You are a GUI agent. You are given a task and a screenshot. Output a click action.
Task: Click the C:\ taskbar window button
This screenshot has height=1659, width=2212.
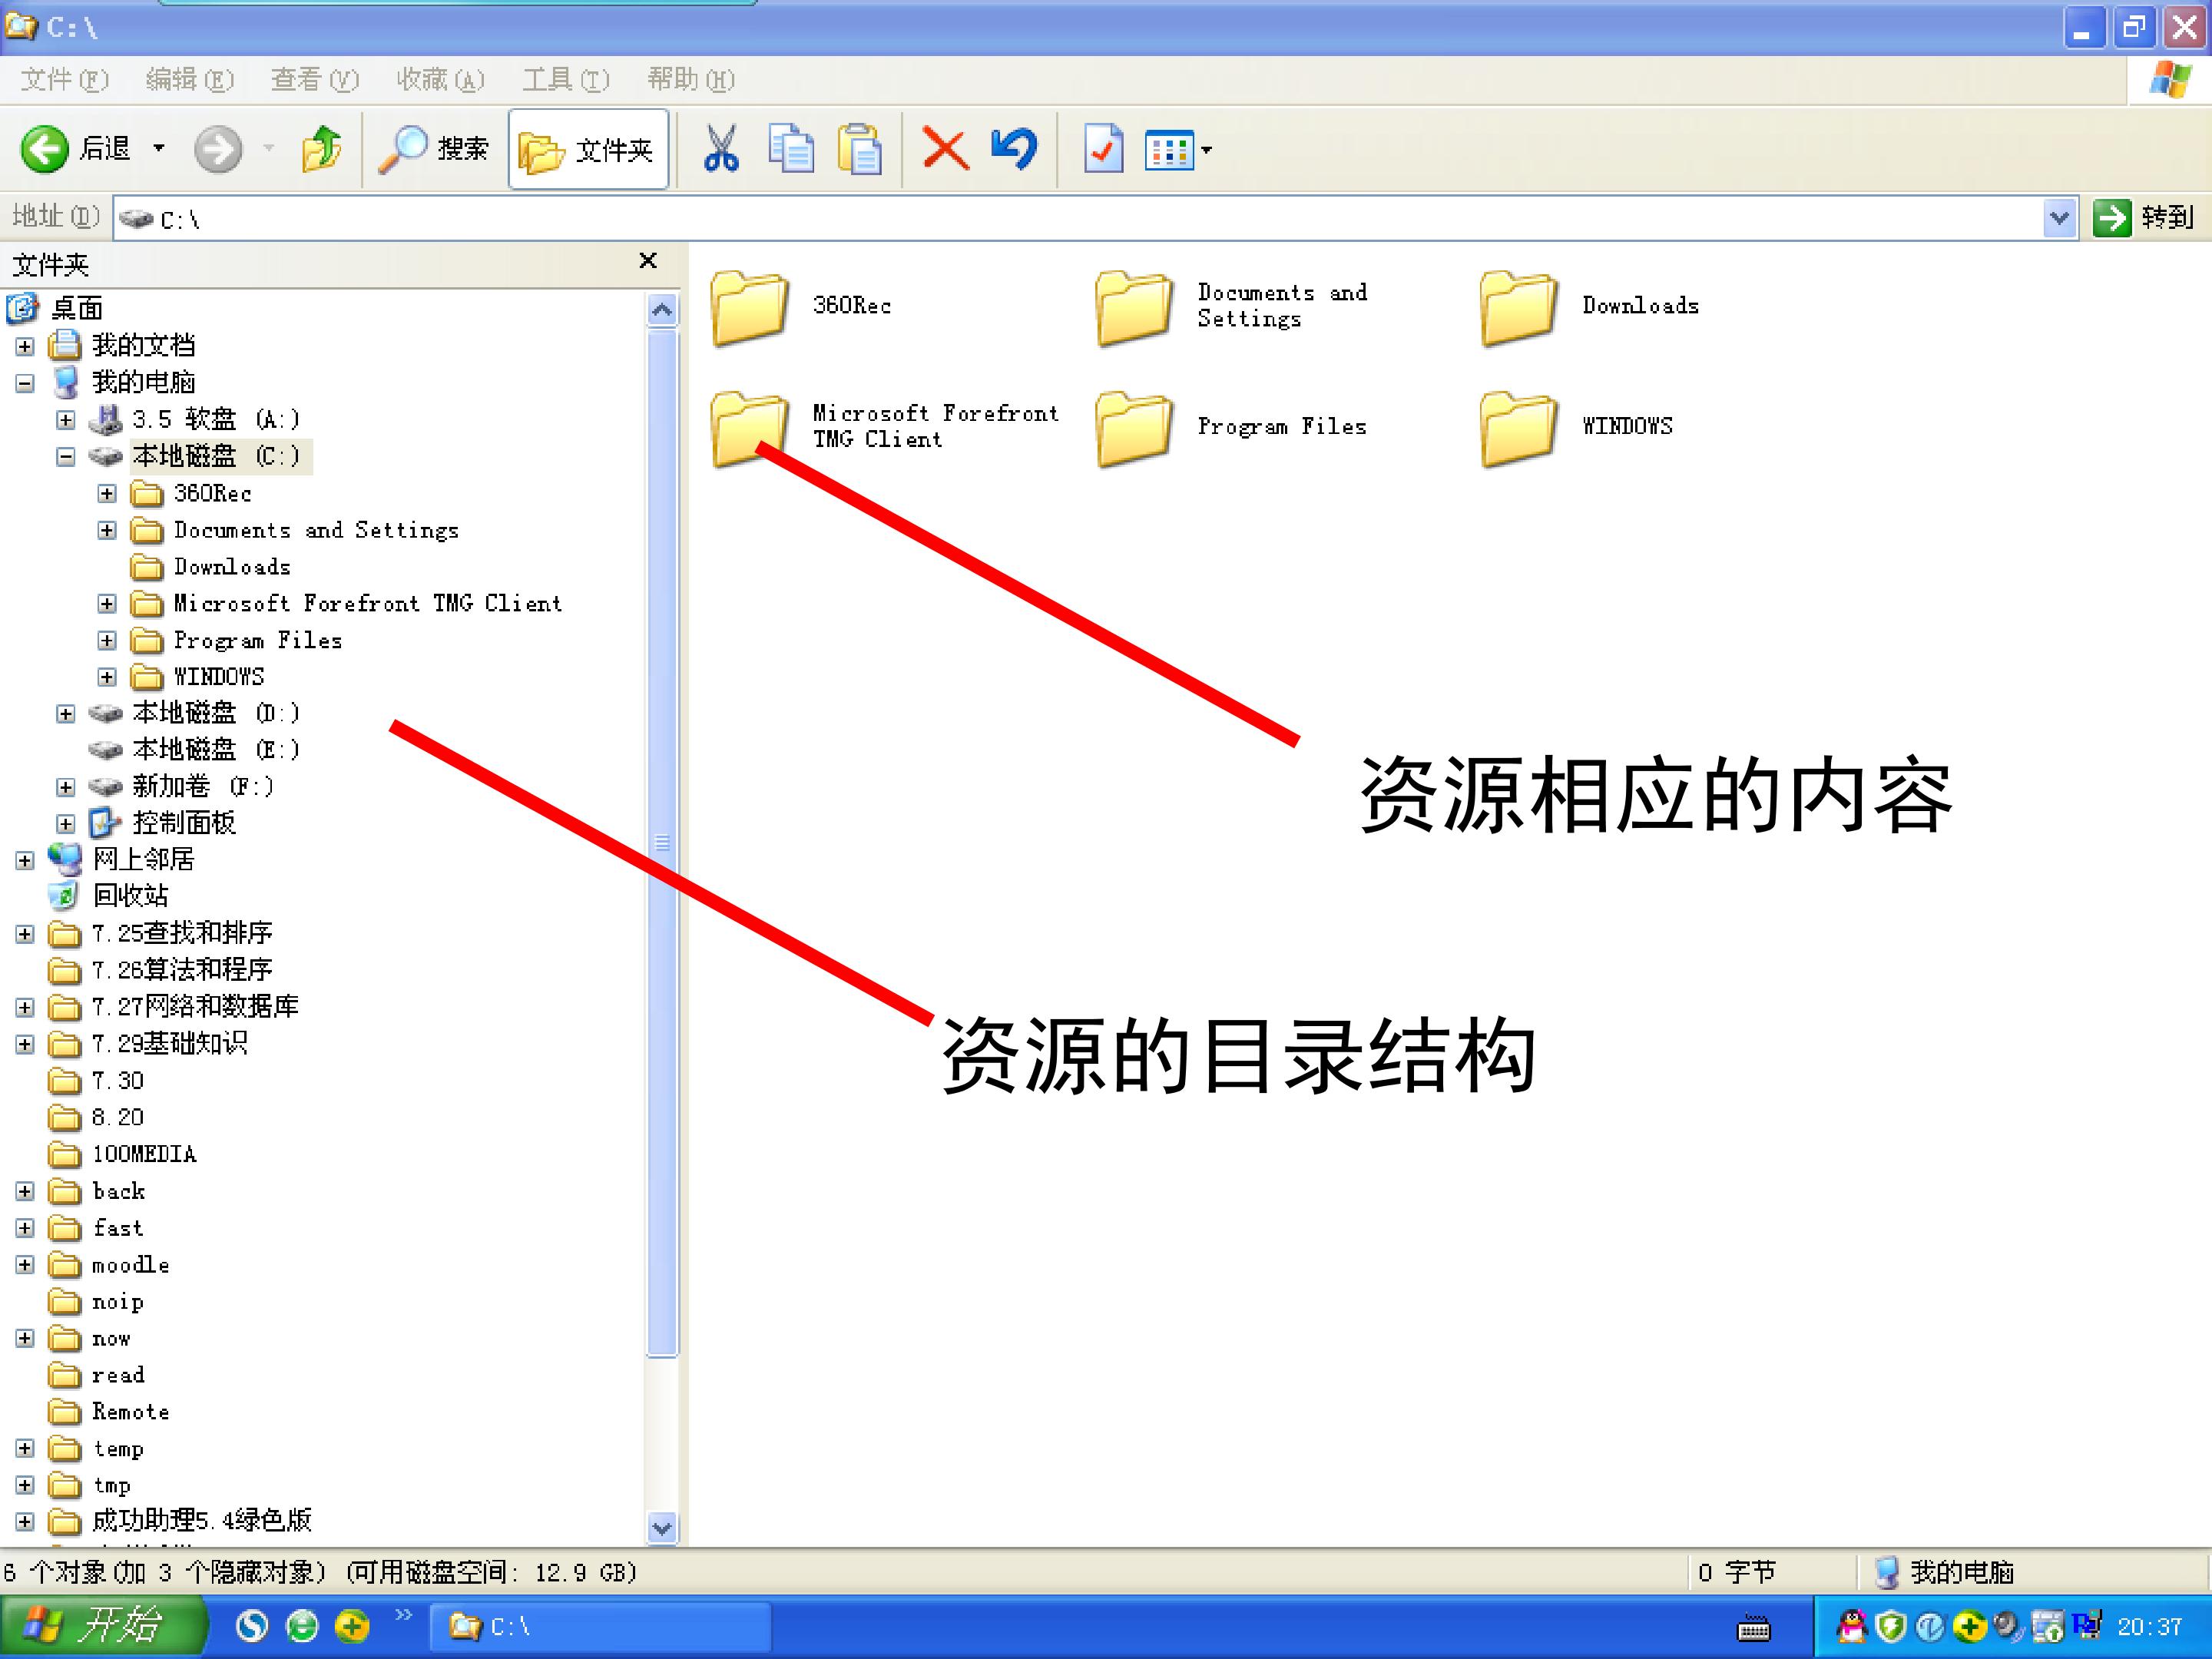click(x=600, y=1627)
